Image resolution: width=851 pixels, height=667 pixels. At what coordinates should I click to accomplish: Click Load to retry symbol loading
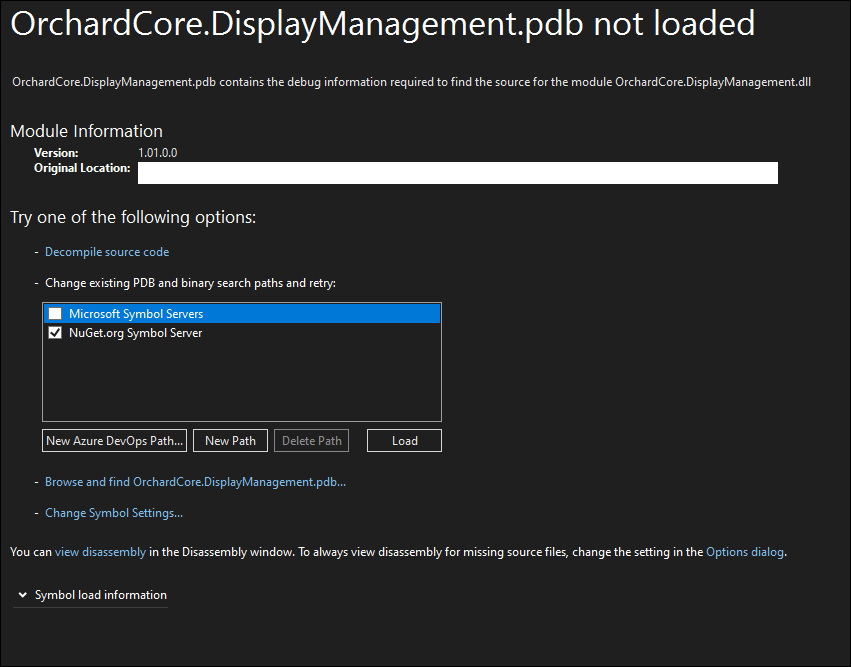(404, 440)
